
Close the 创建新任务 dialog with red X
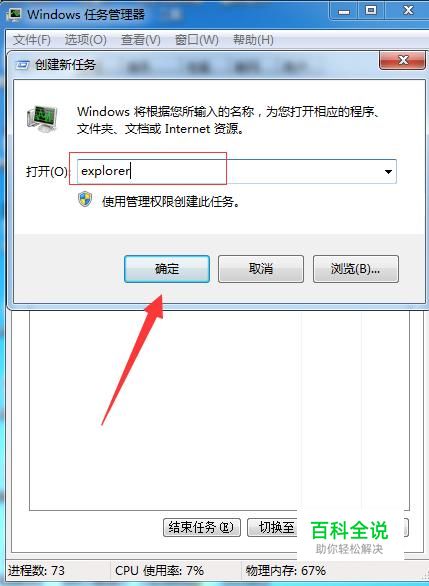point(402,60)
